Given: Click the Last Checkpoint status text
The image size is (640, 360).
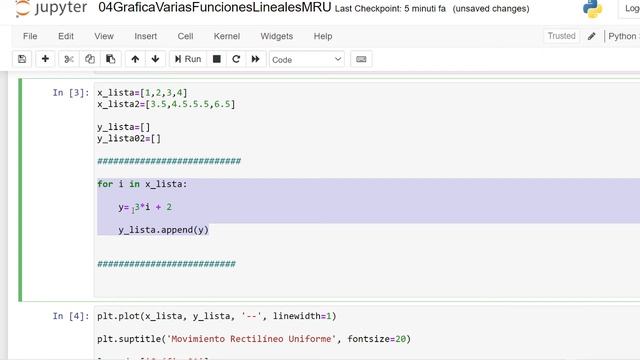Looking at the screenshot, I should pyautogui.click(x=390, y=9).
